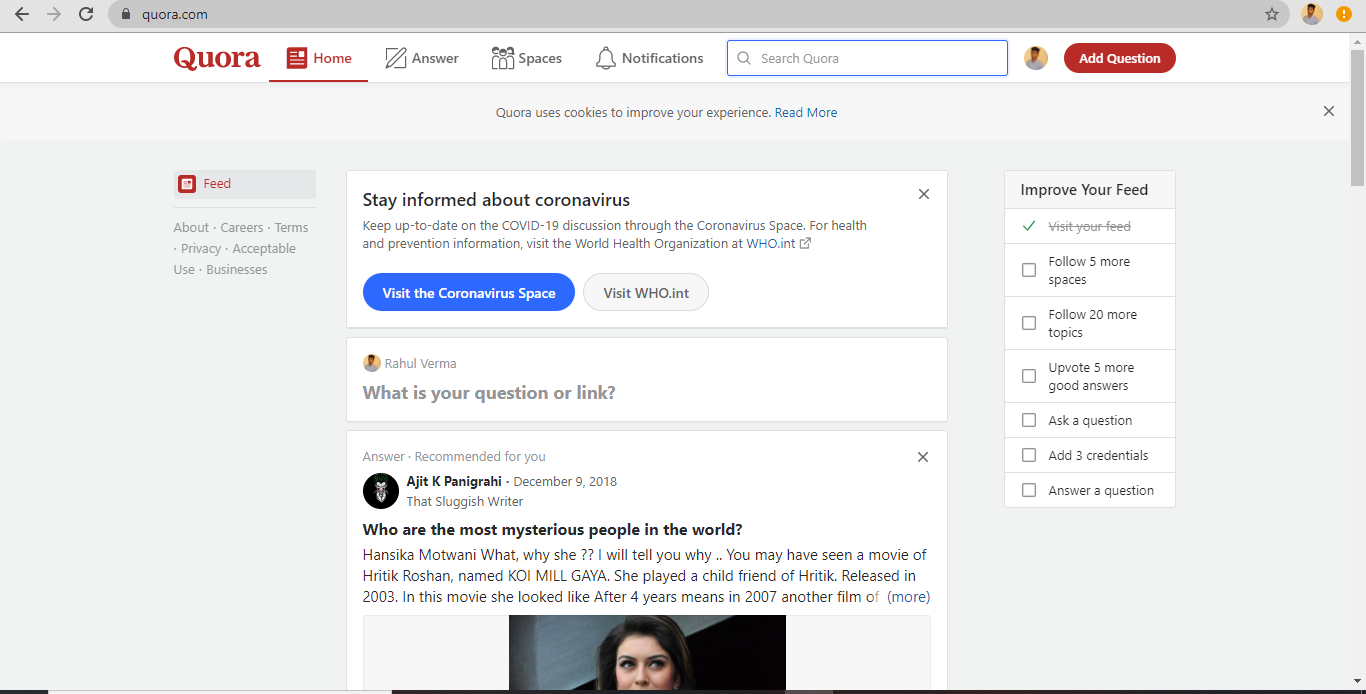Viewport: 1366px width, 694px height.
Task: Click the About footer link
Action: (x=191, y=228)
